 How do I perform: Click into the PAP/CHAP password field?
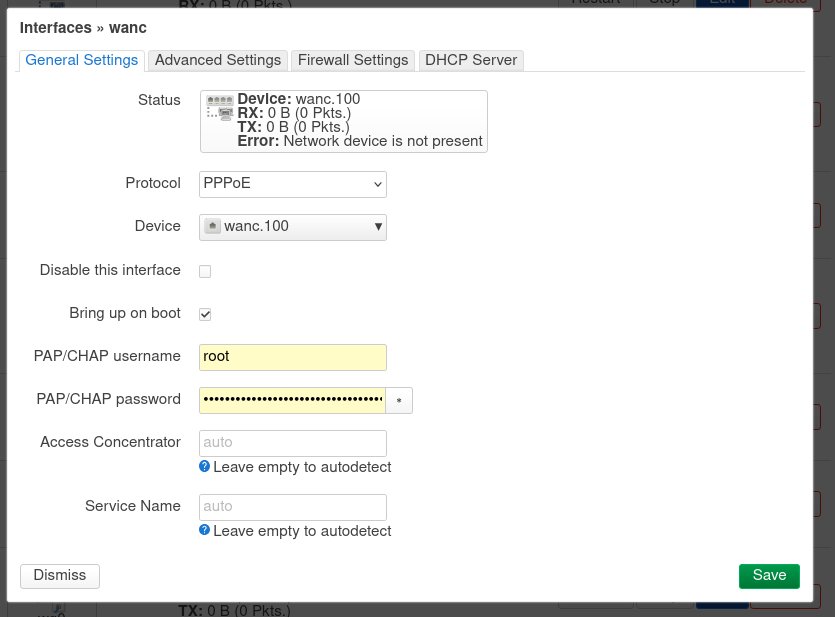[292, 400]
